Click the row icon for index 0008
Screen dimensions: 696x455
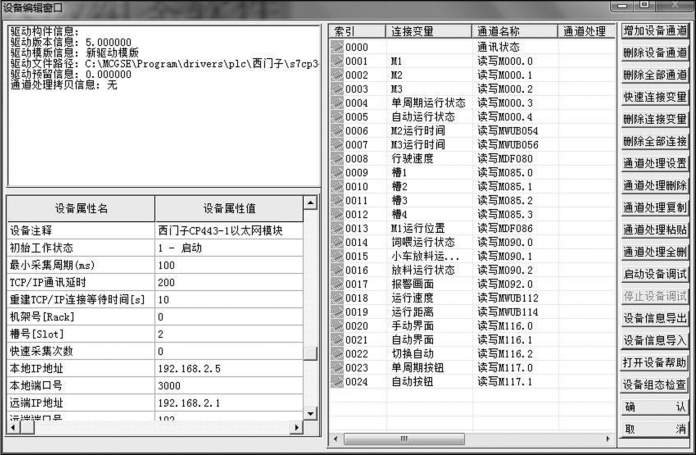click(337, 158)
